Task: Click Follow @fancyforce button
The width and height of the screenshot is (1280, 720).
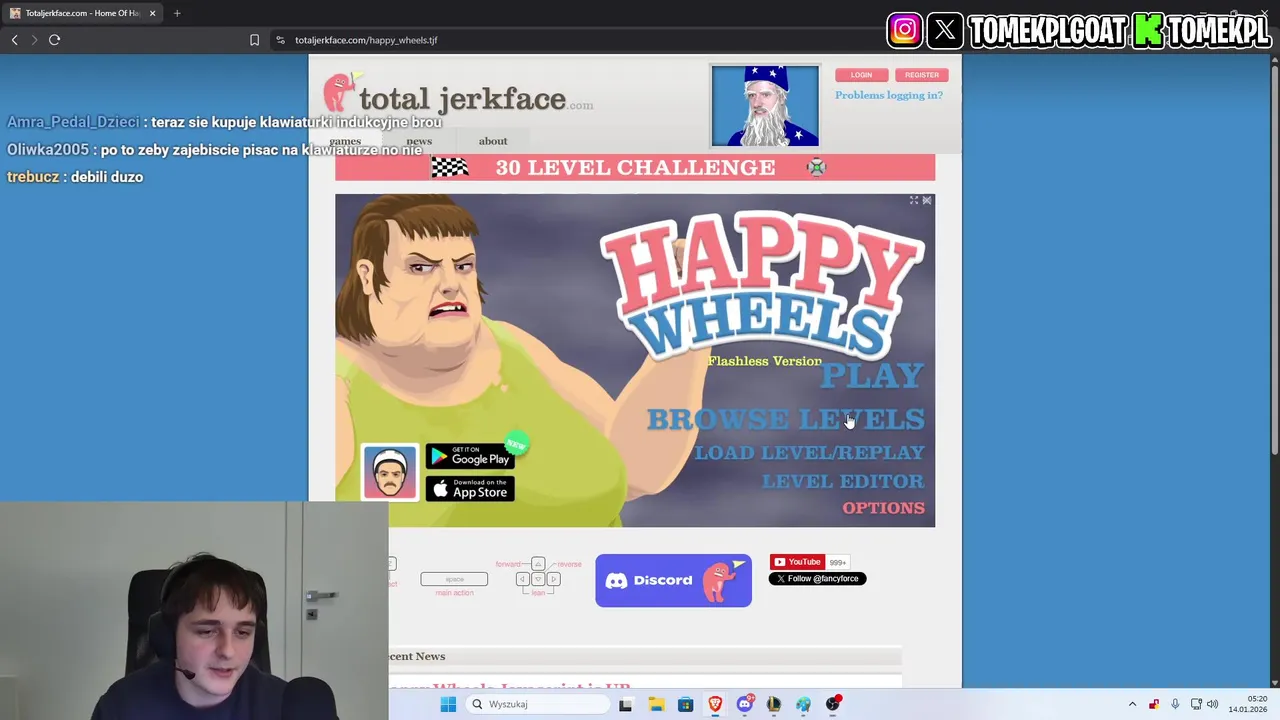Action: (x=817, y=578)
